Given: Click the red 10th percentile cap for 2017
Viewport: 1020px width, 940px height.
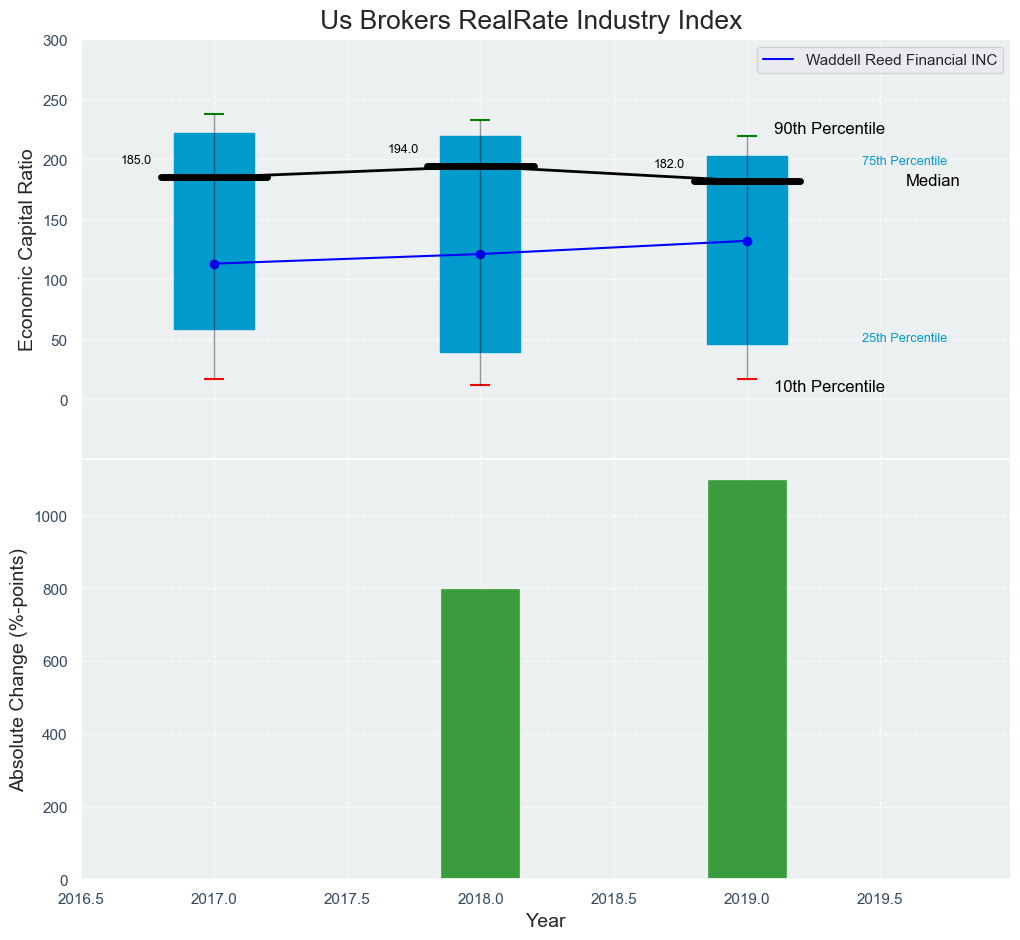Looking at the screenshot, I should 214,379.
